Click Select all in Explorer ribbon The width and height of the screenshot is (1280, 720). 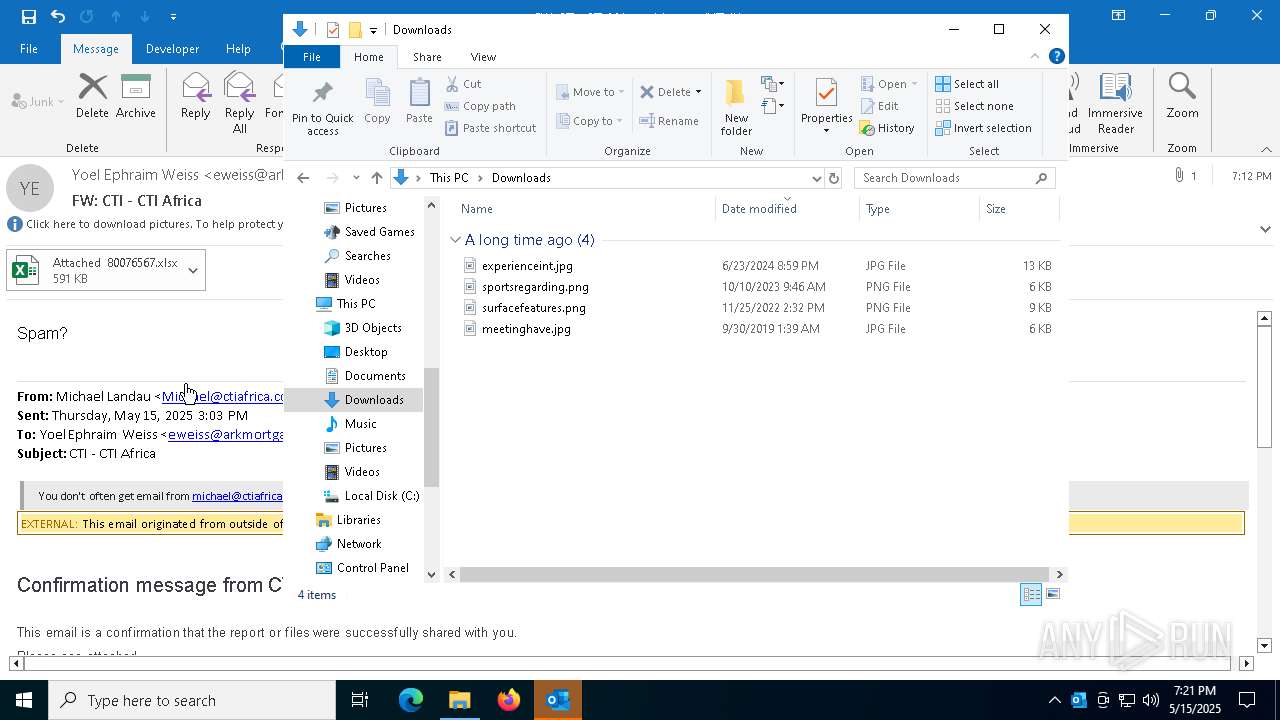966,84
